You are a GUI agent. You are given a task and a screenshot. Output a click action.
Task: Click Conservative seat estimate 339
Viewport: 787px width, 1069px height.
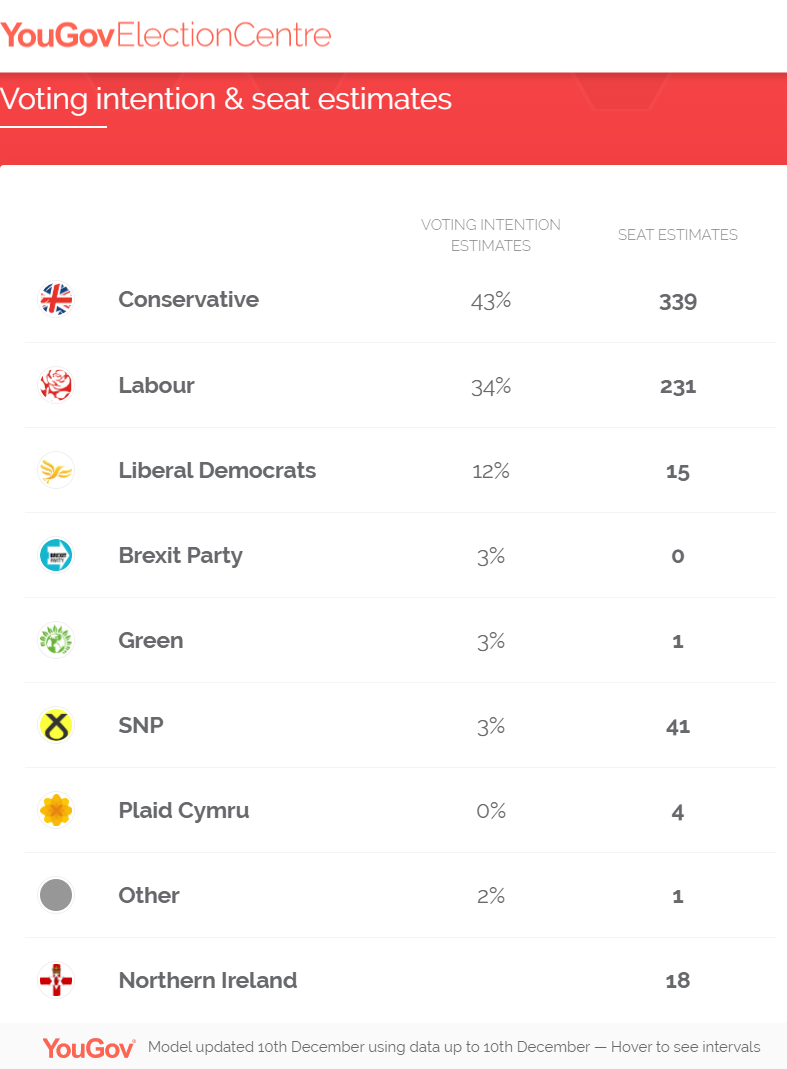678,301
